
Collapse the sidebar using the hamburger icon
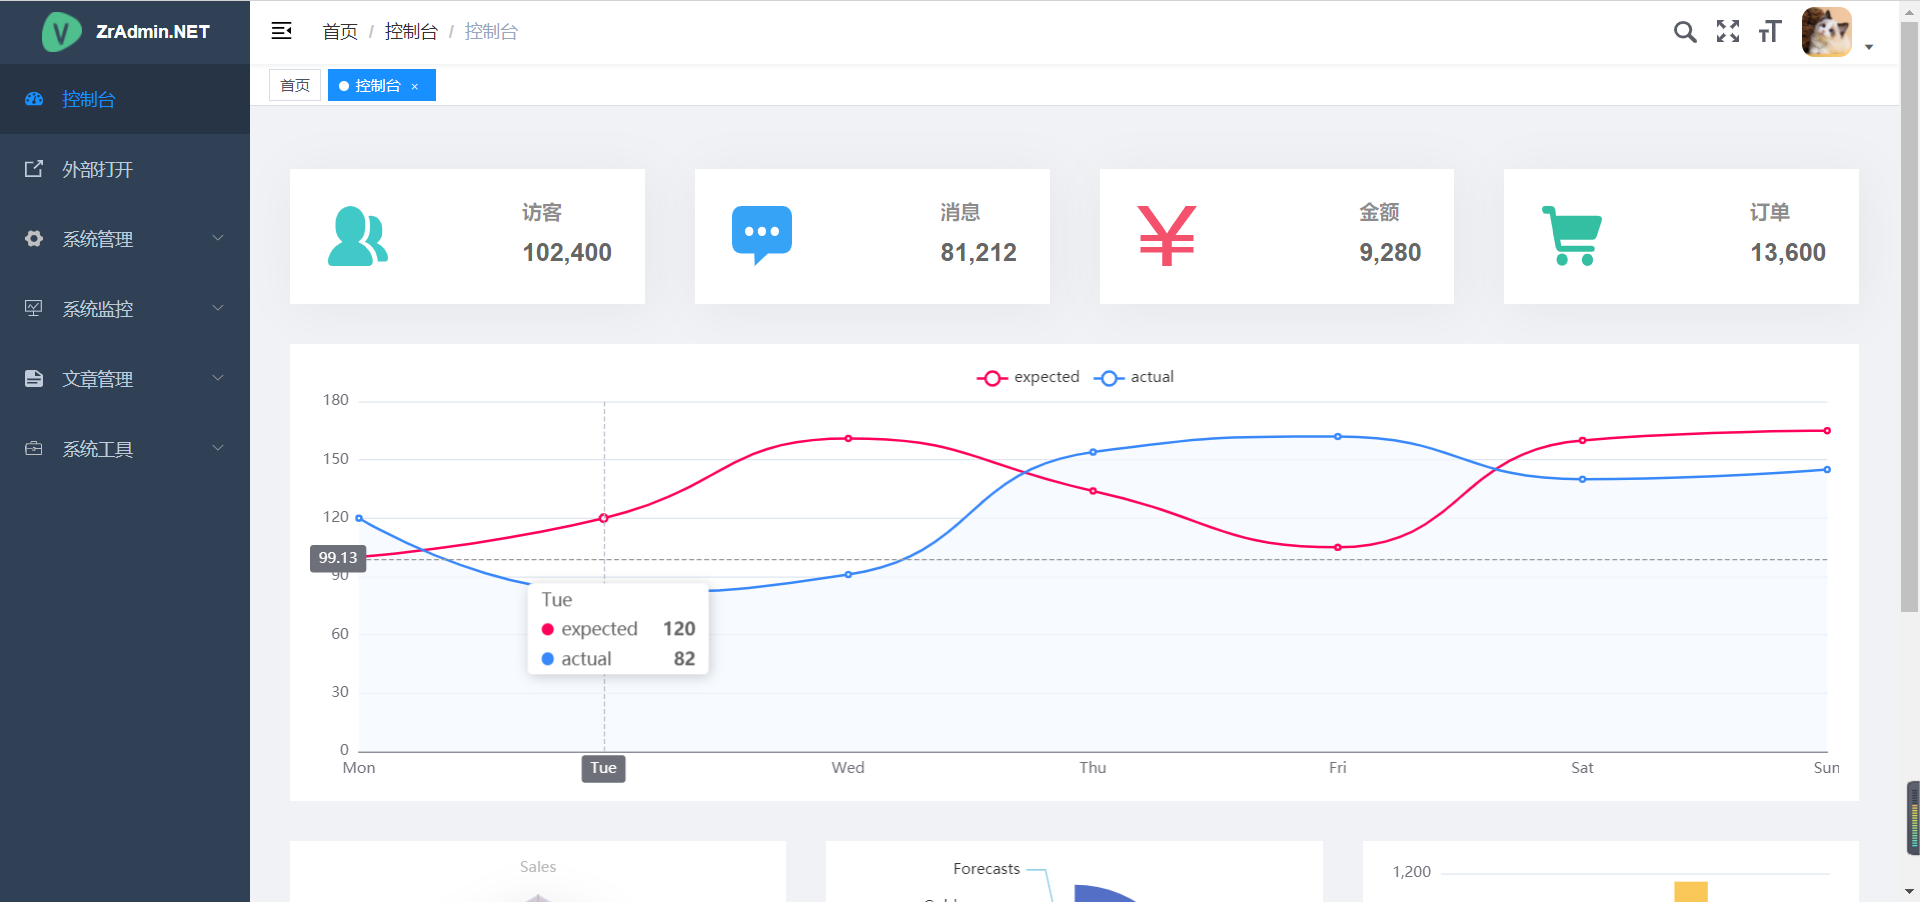(x=281, y=31)
